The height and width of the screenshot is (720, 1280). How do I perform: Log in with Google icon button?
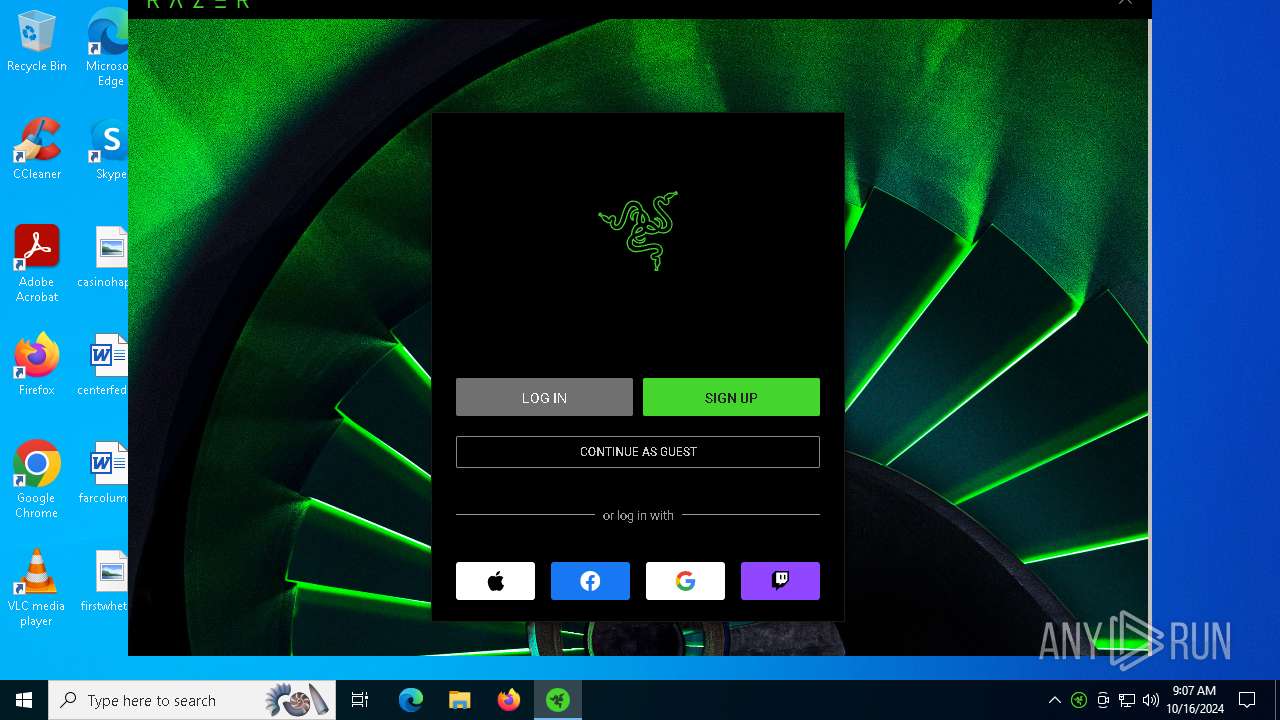pos(685,581)
